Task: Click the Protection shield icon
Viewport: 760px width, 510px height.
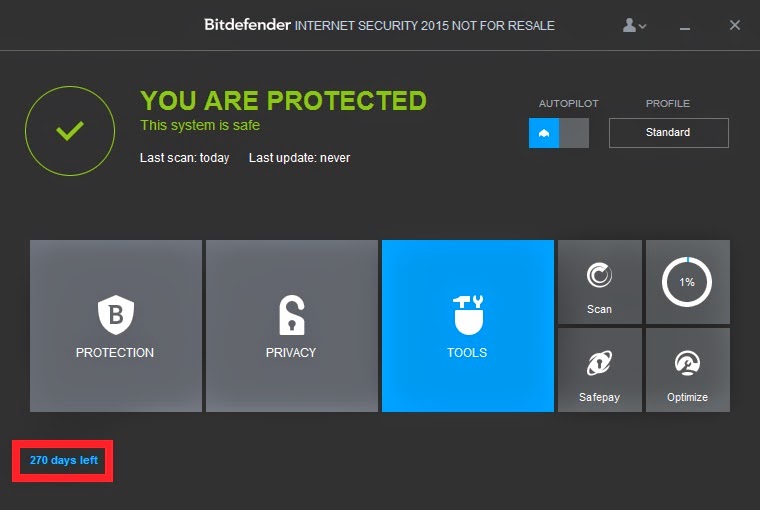Action: [x=116, y=315]
